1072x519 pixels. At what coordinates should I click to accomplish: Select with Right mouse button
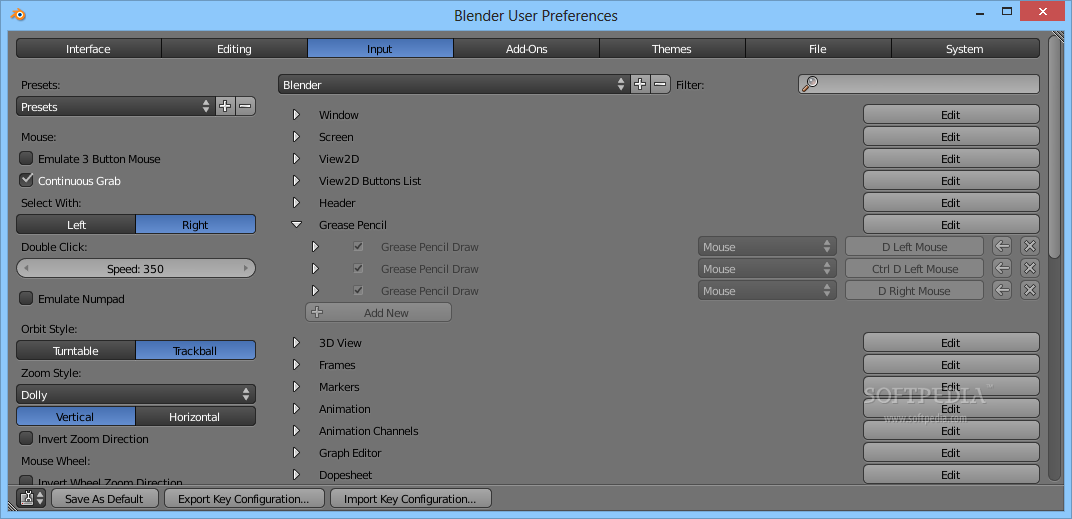[196, 224]
